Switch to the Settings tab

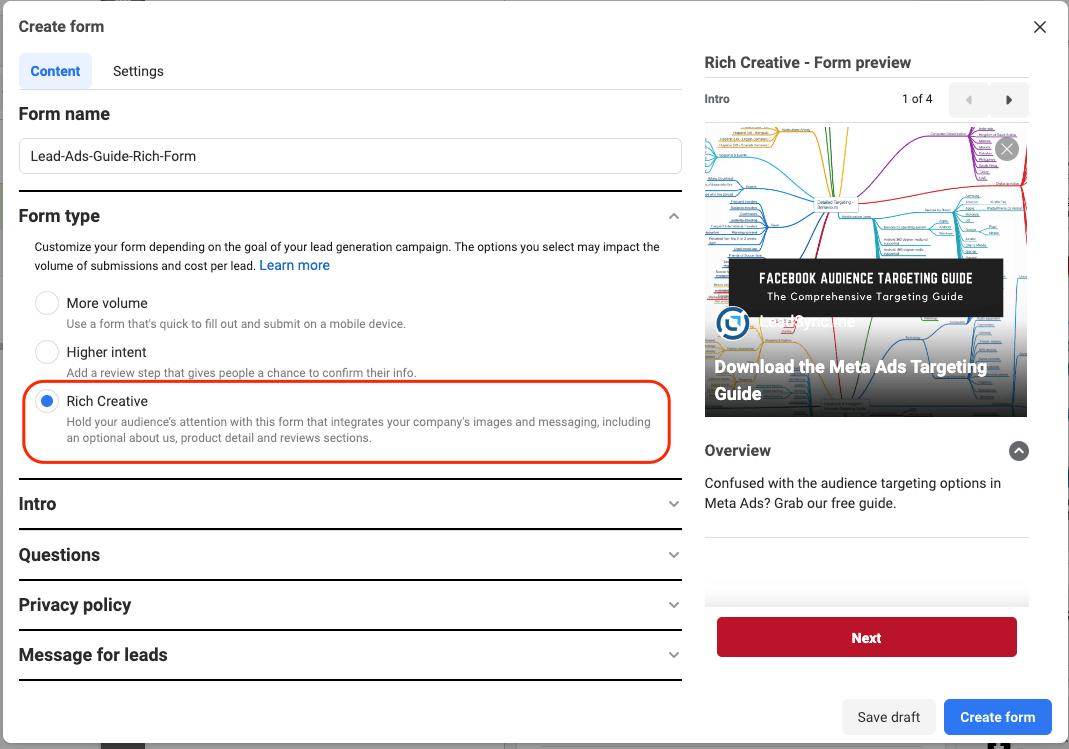pyautogui.click(x=138, y=71)
